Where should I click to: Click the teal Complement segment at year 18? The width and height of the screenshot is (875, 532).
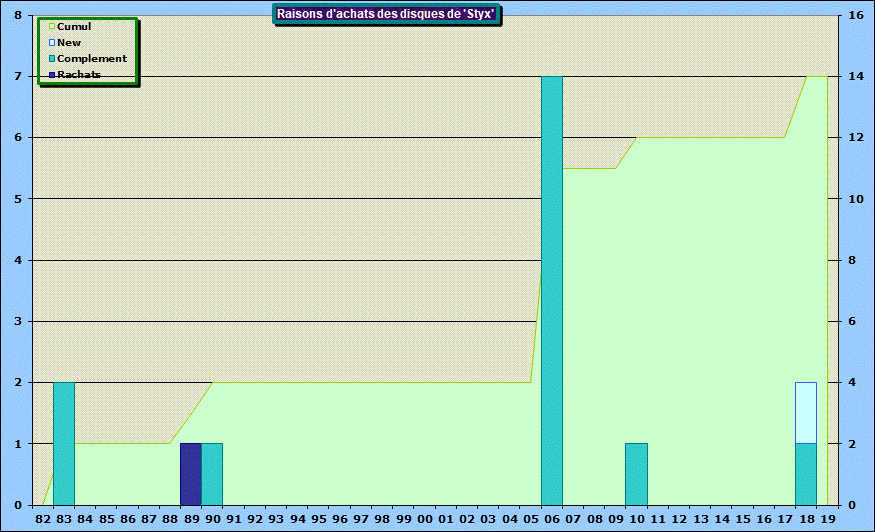806,474
